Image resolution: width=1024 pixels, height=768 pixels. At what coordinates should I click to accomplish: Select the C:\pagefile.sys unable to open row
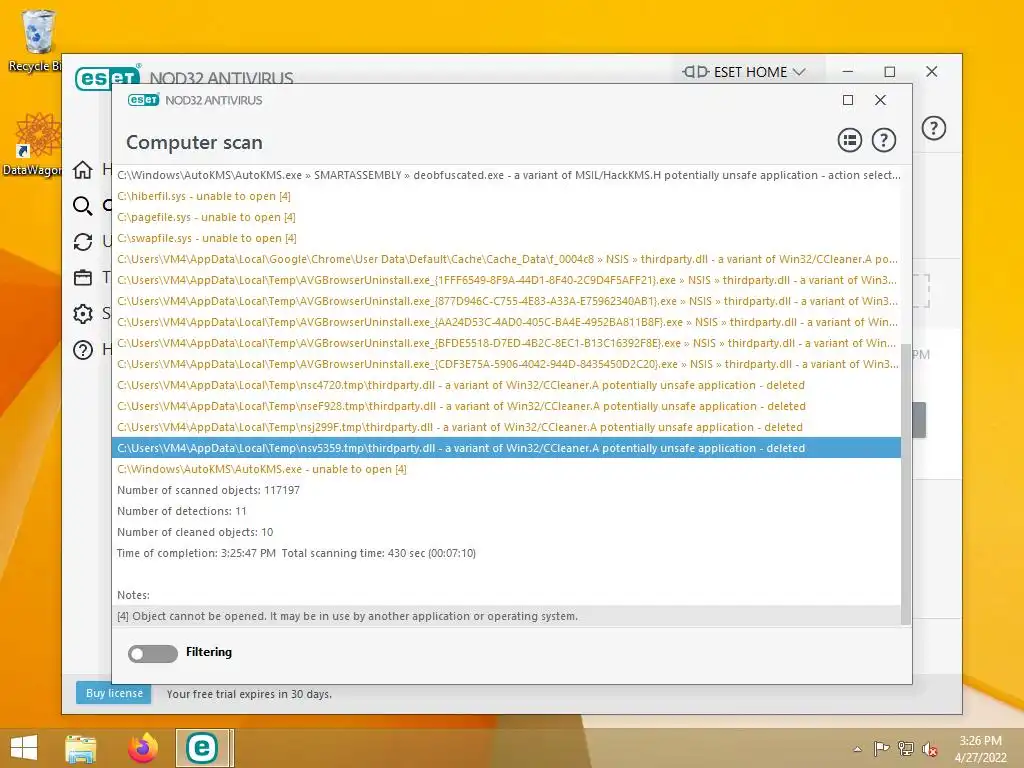point(506,217)
